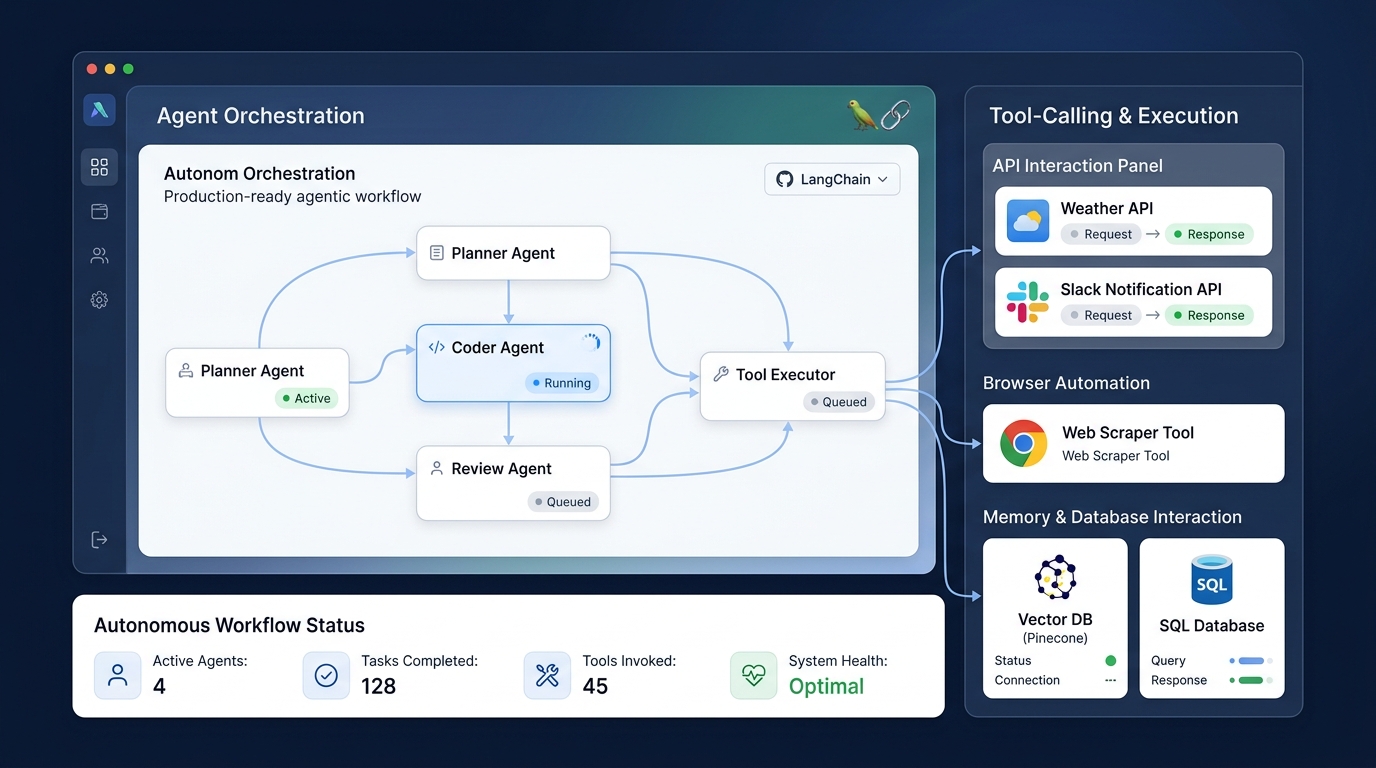The image size is (1376, 768).
Task: Click the Chrome browser icon
Action: point(1023,443)
